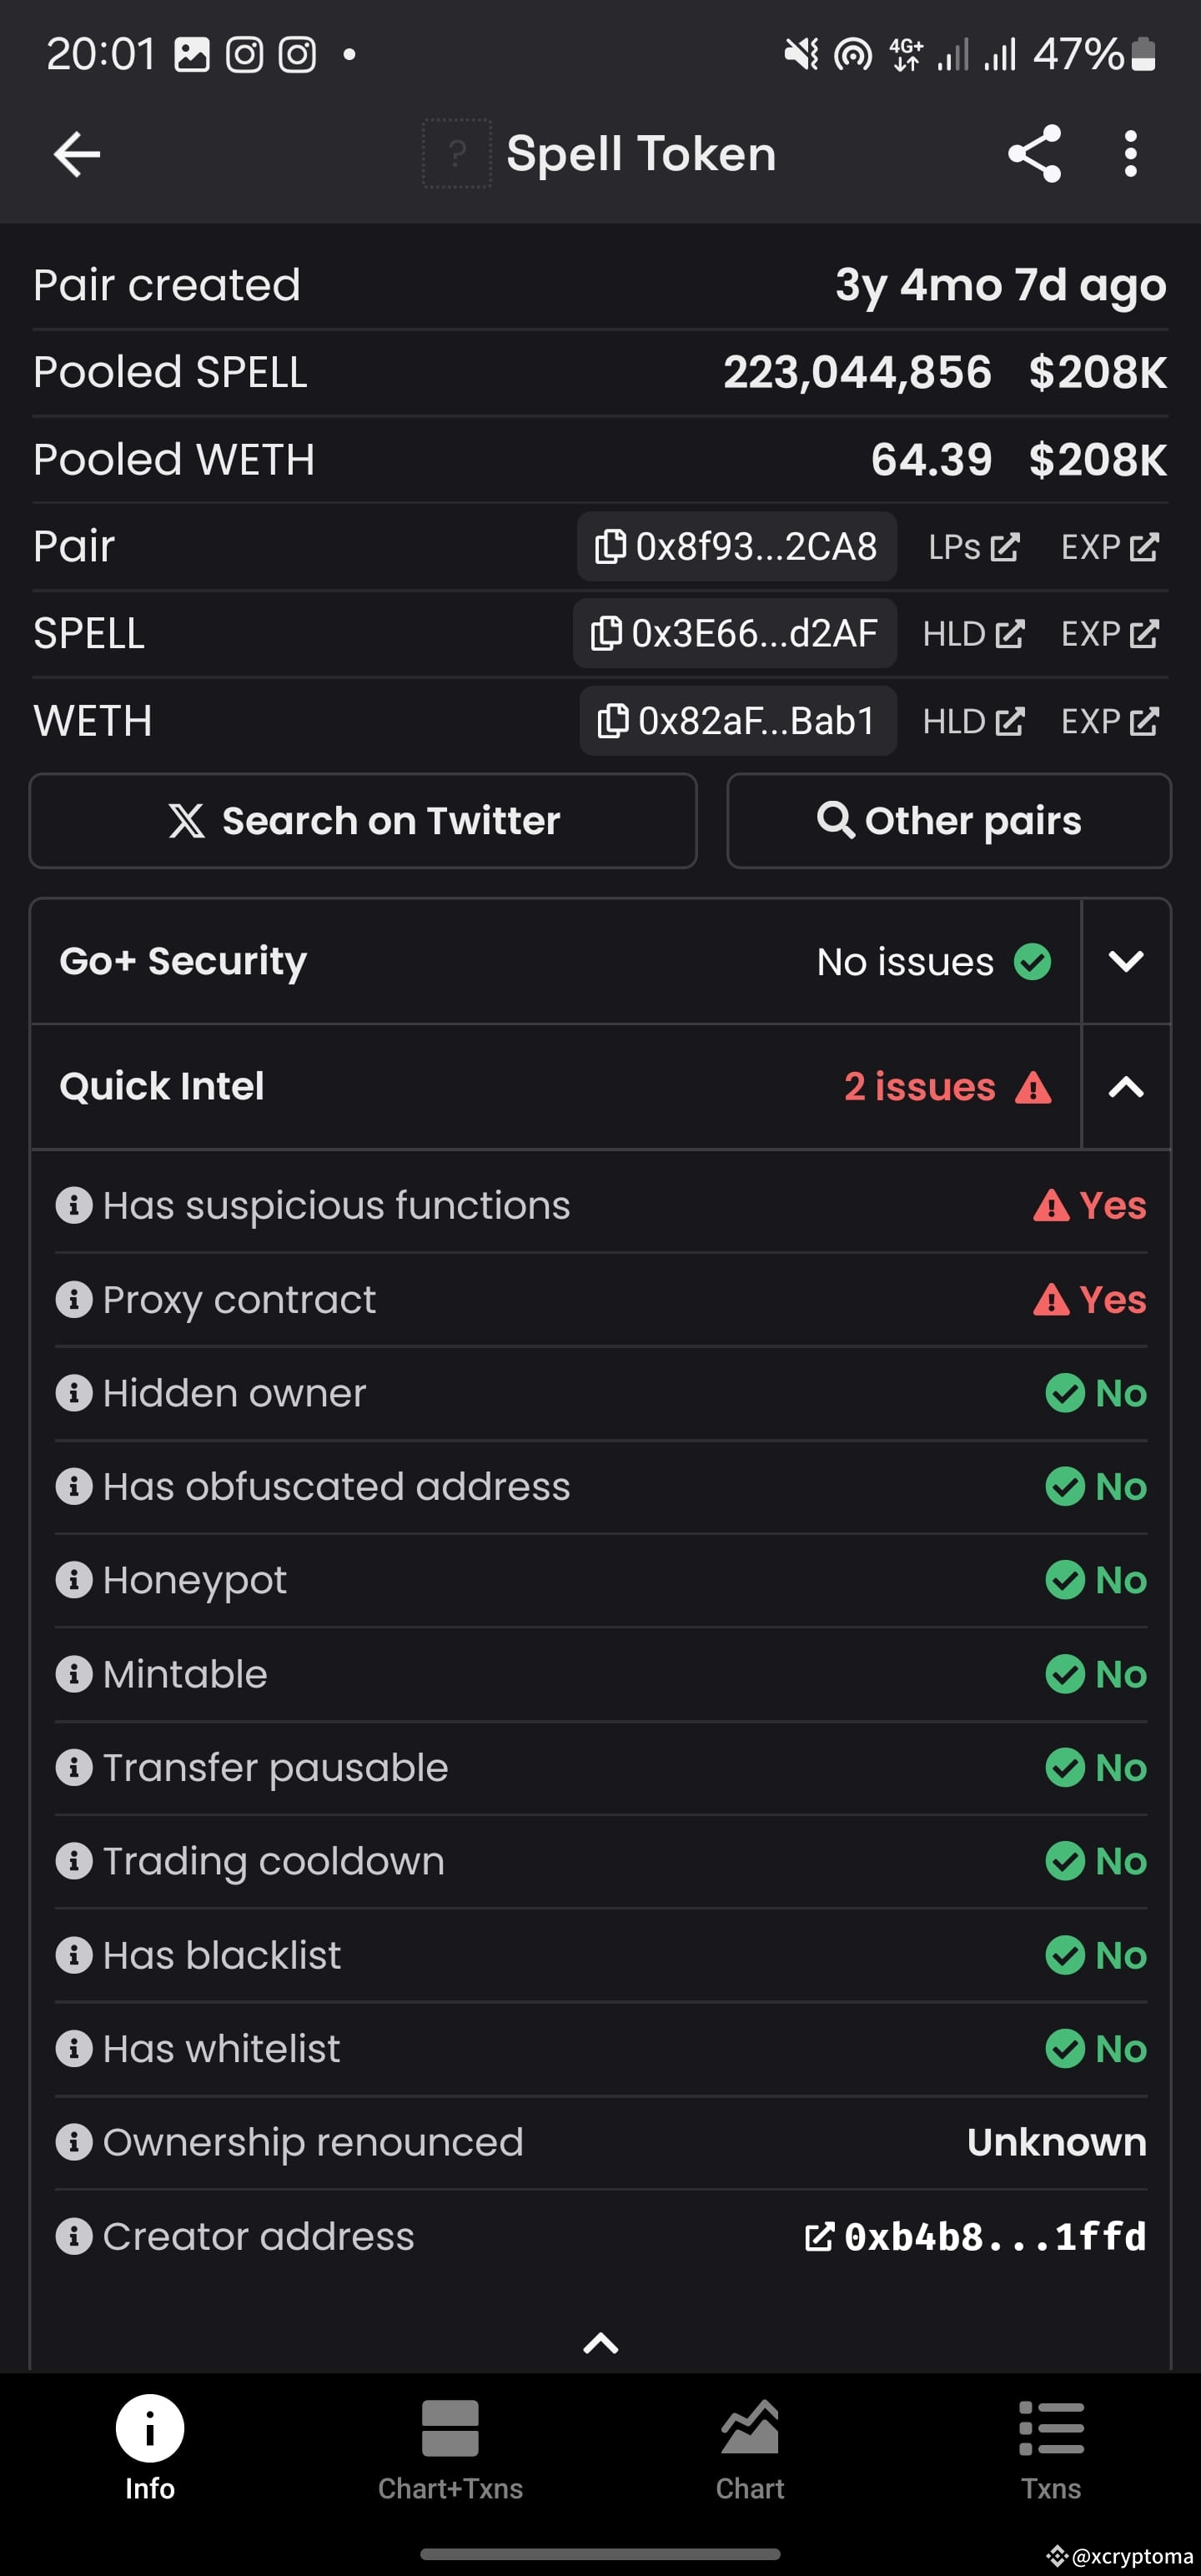Open LPs external link for the pair
Screen dimensions: 1201x2576
[x=972, y=546]
